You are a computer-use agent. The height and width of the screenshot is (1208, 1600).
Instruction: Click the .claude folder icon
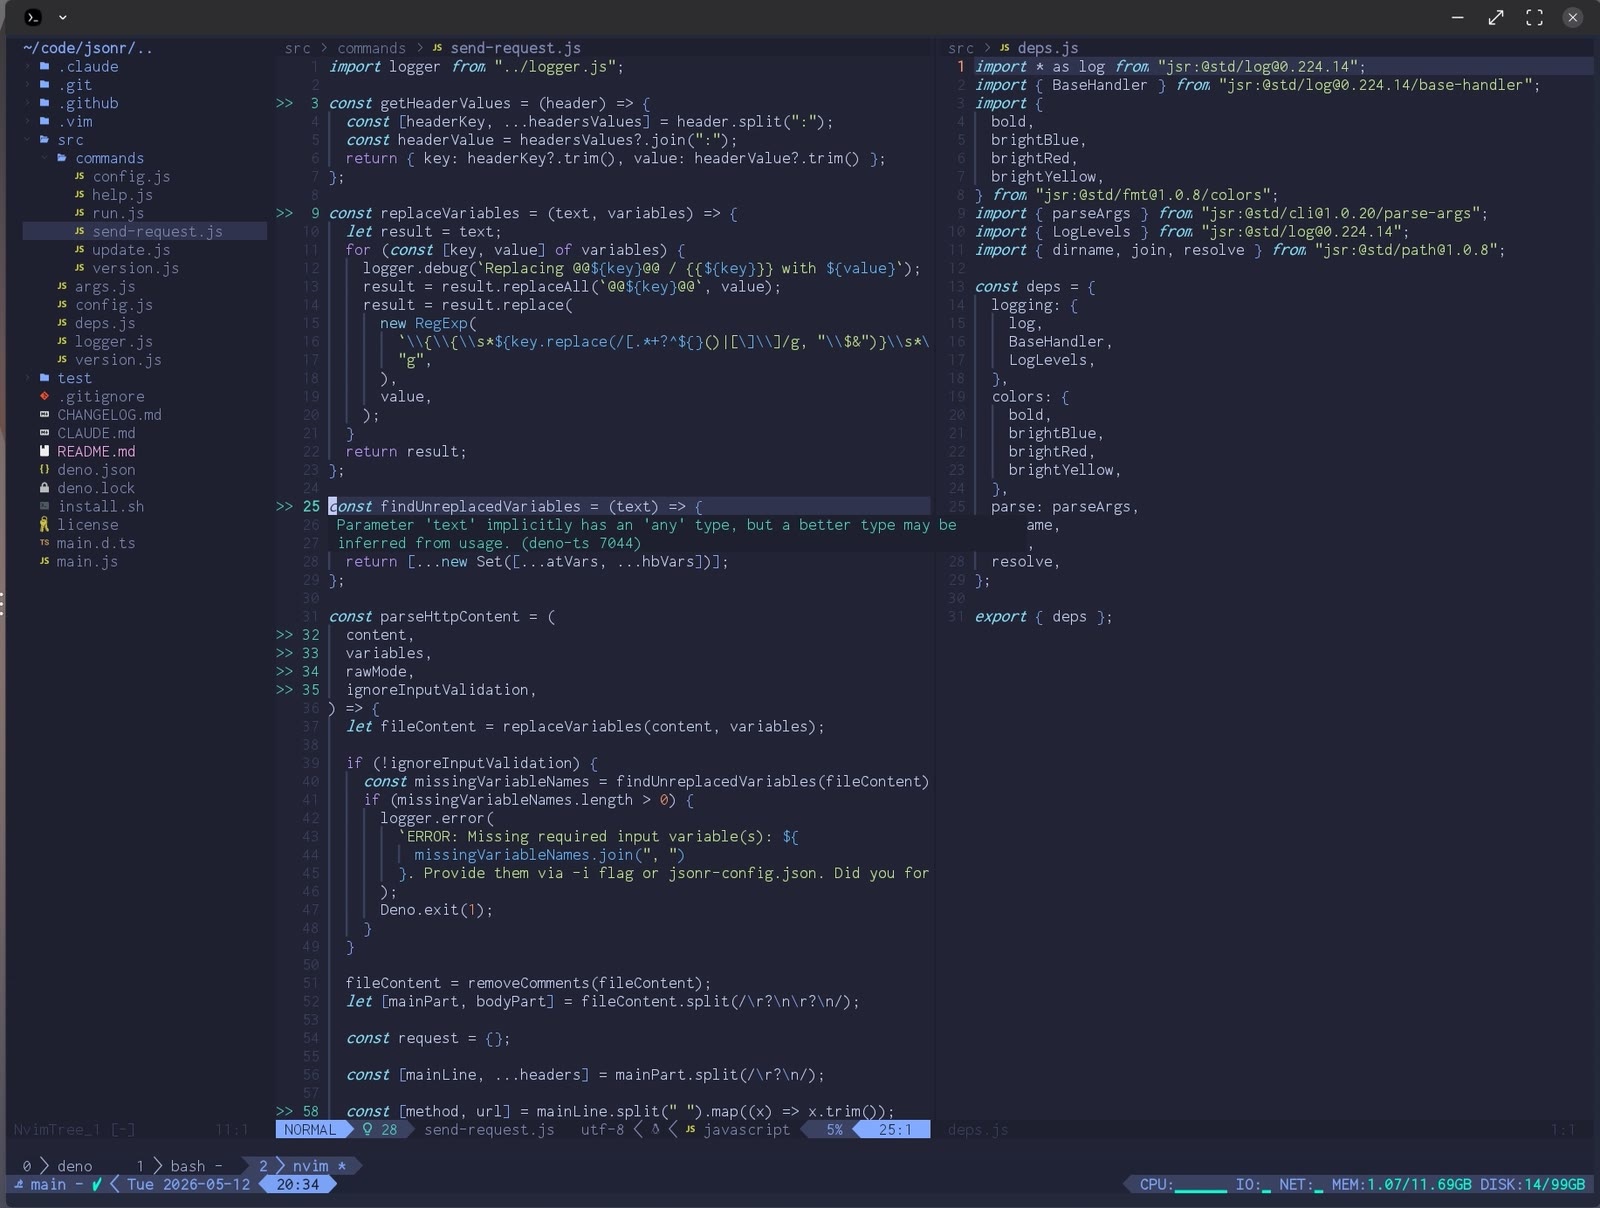pyautogui.click(x=45, y=67)
